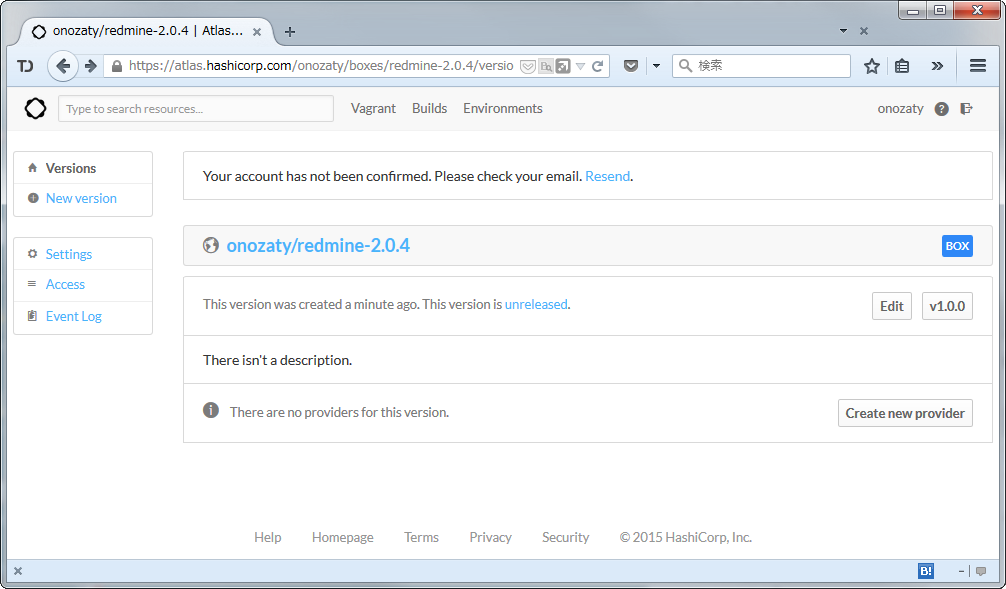The image size is (1006, 589).
Task: Open the Firefox hamburger menu
Action: (x=978, y=65)
